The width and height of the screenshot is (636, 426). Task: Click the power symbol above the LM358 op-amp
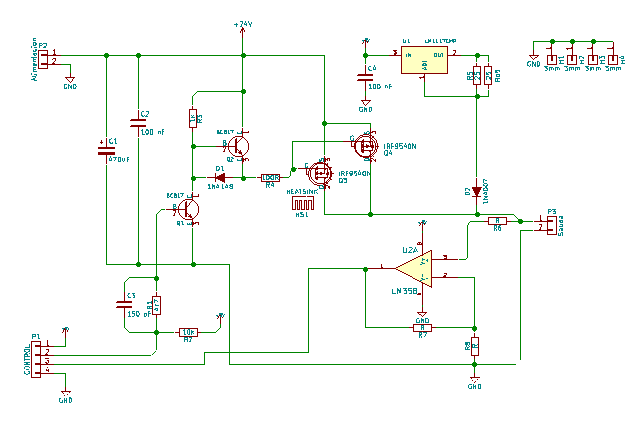tap(423, 224)
